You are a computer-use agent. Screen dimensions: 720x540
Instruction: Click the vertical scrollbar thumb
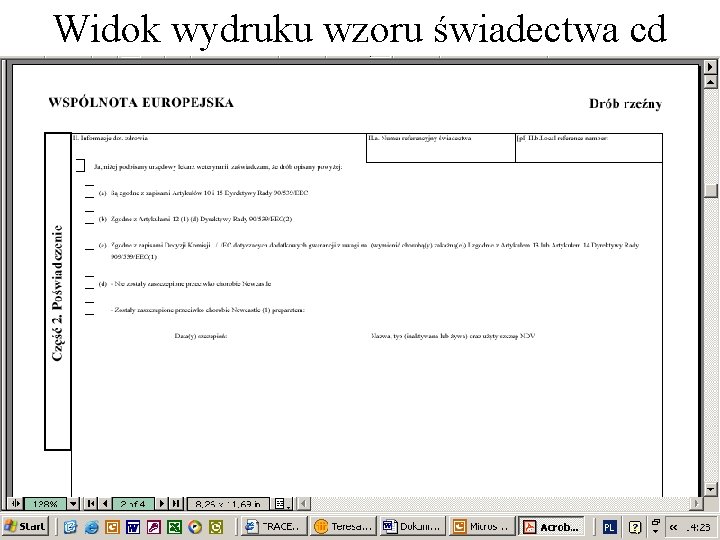tap(711, 191)
